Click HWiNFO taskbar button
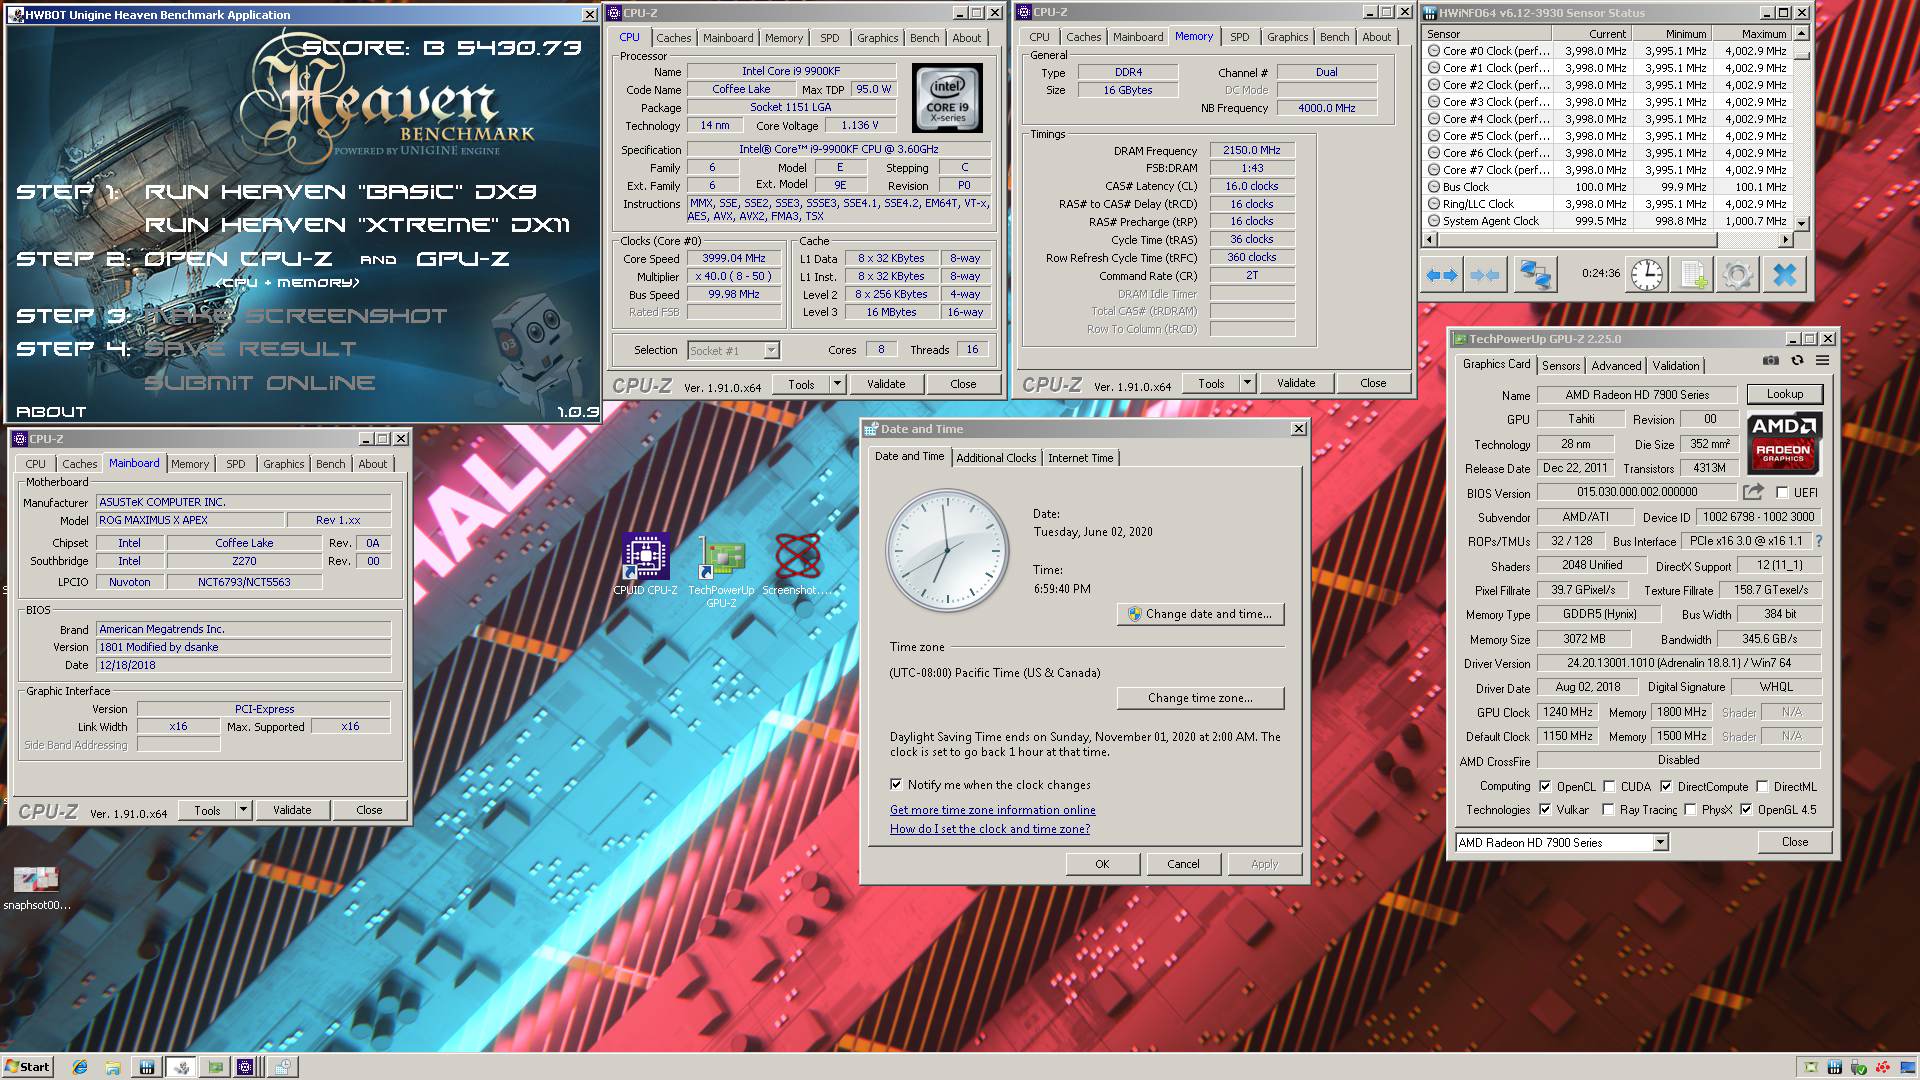1920x1080 pixels. click(x=147, y=1067)
